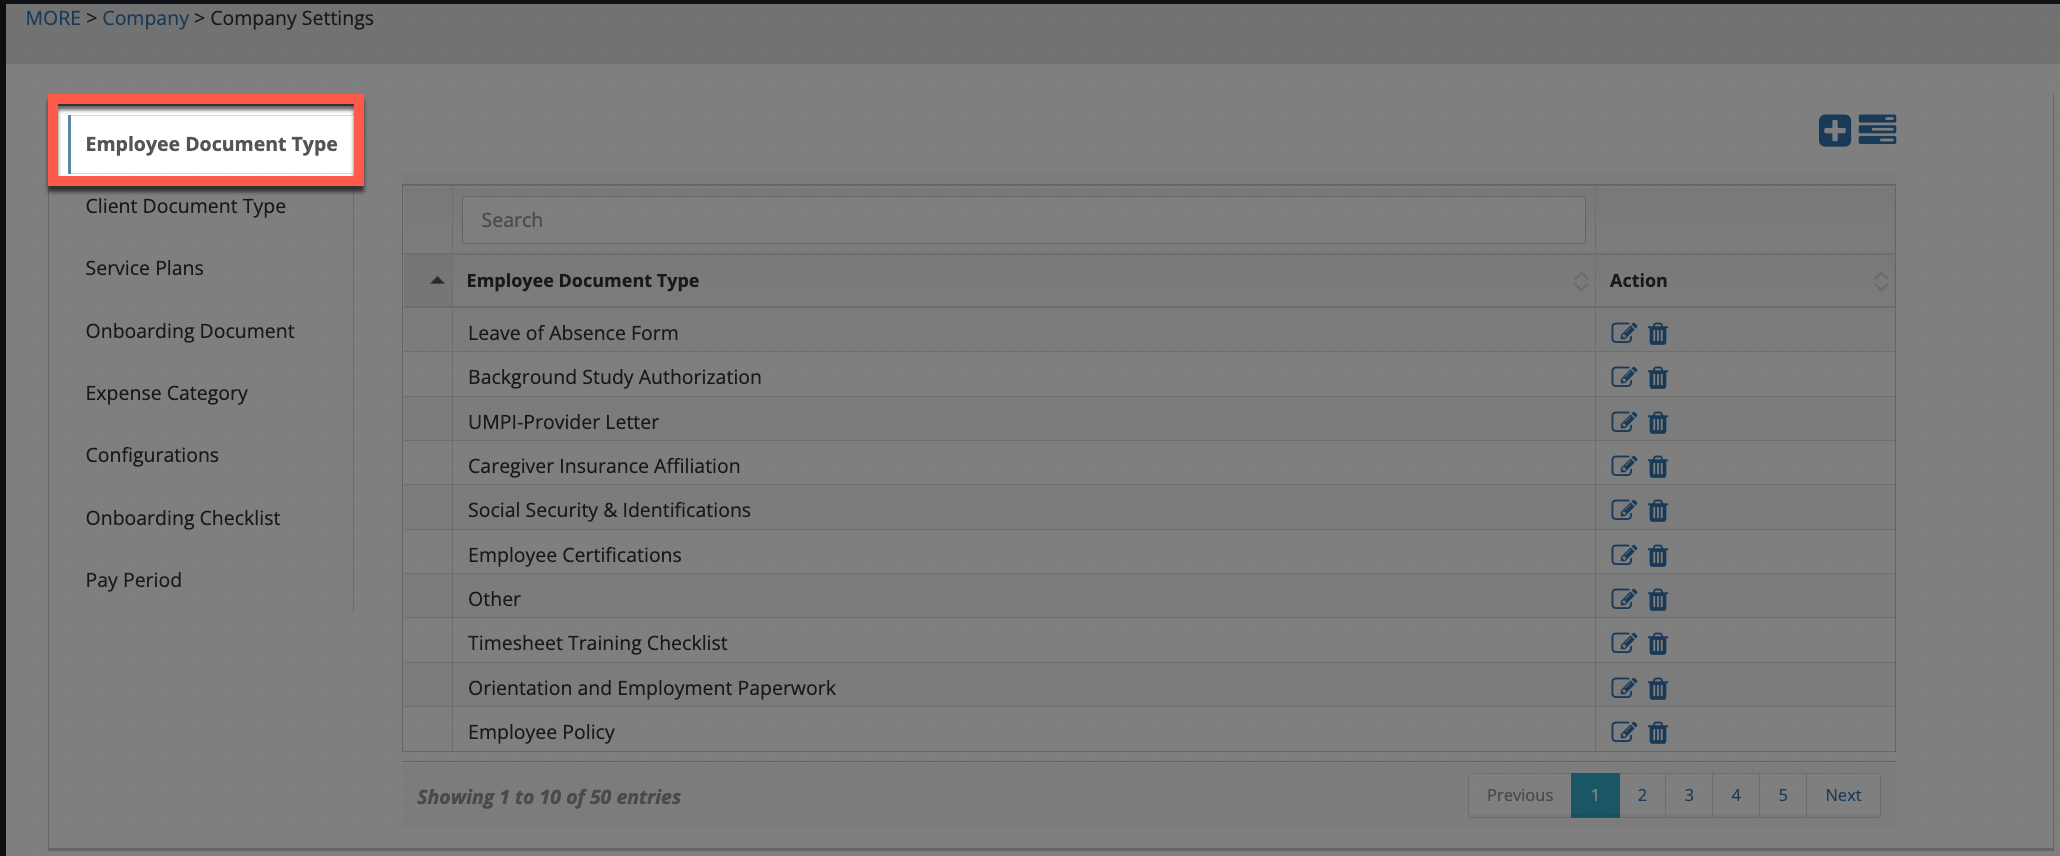Edit the Employee Policy entry
Viewport: 2060px width, 856px height.
1623,732
